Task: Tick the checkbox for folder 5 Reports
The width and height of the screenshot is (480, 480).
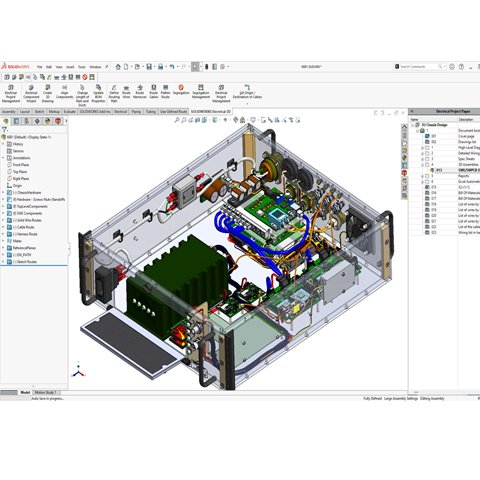Action: (427, 176)
